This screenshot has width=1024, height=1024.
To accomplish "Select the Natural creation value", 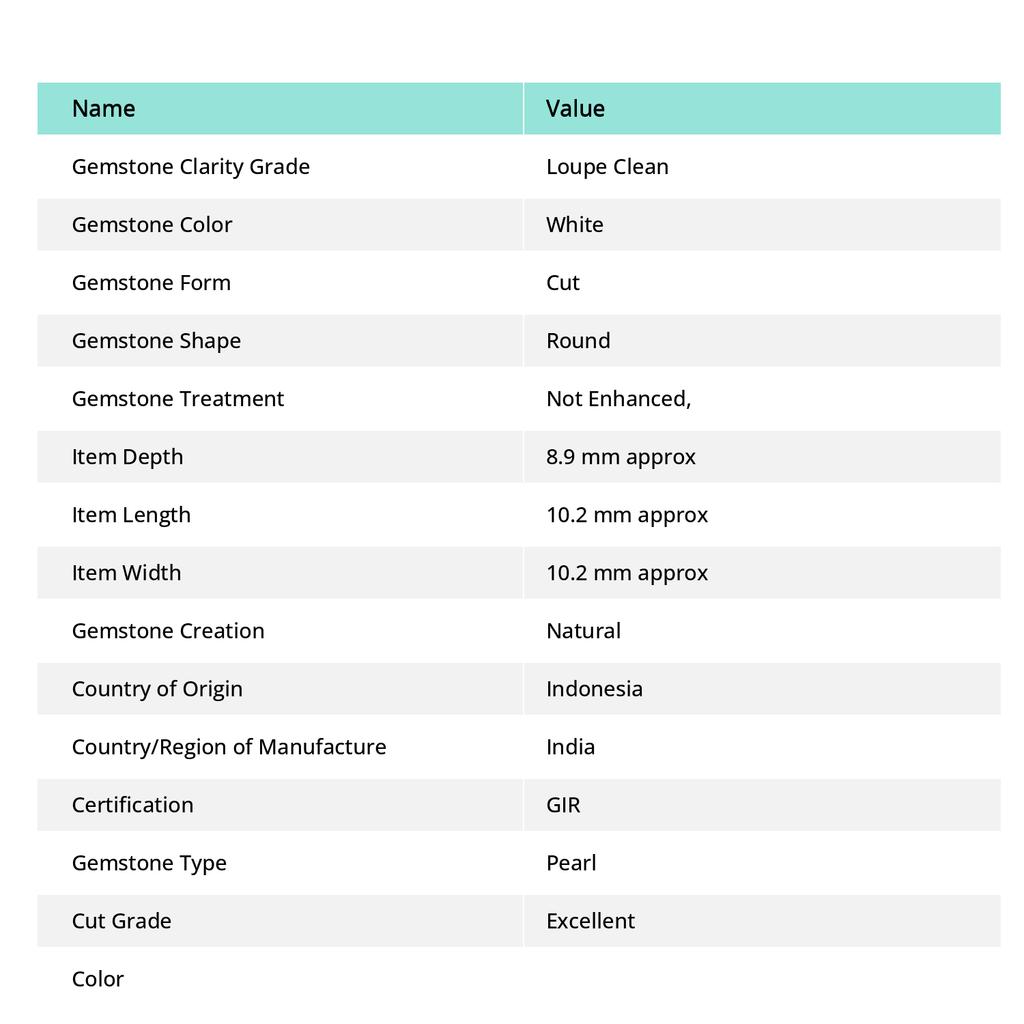I will point(583,630).
